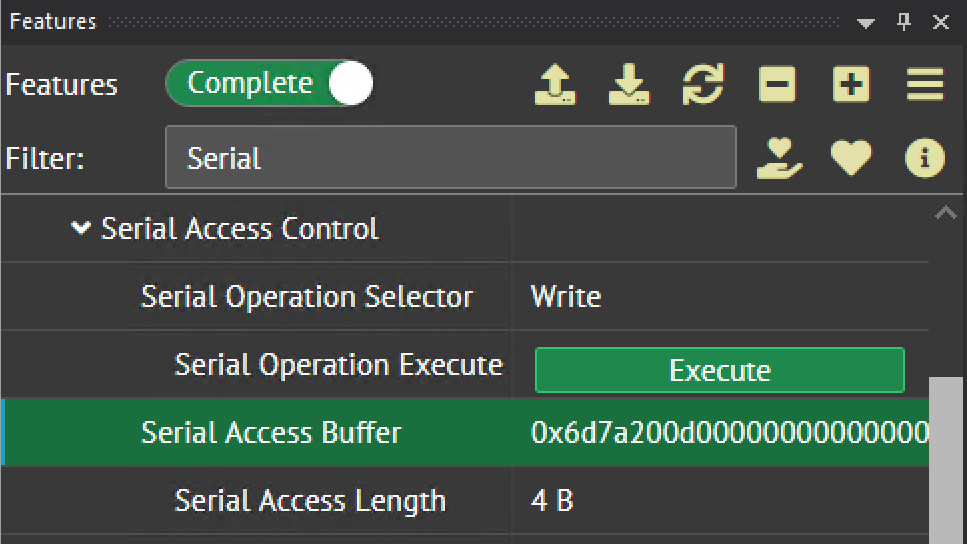Click the refresh features icon
Image resolution: width=967 pixels, height=544 pixels.
703,86
